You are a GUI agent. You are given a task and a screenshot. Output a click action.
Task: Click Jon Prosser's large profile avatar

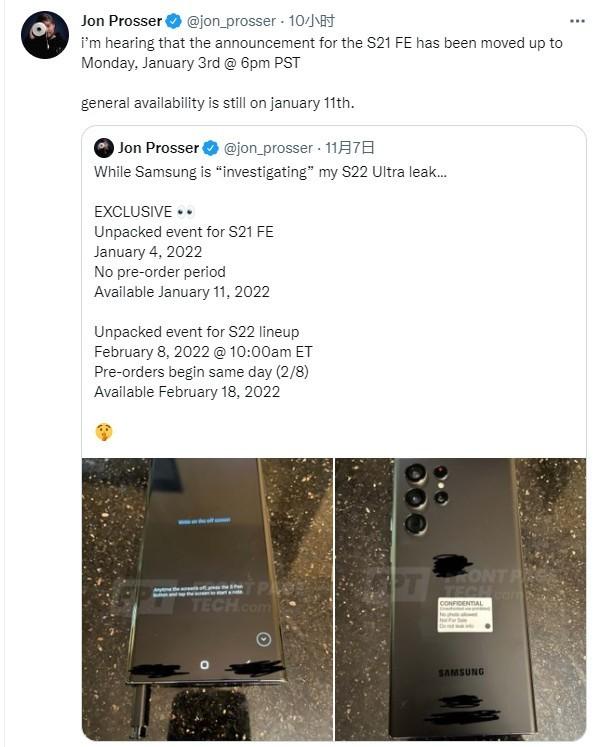coord(45,35)
